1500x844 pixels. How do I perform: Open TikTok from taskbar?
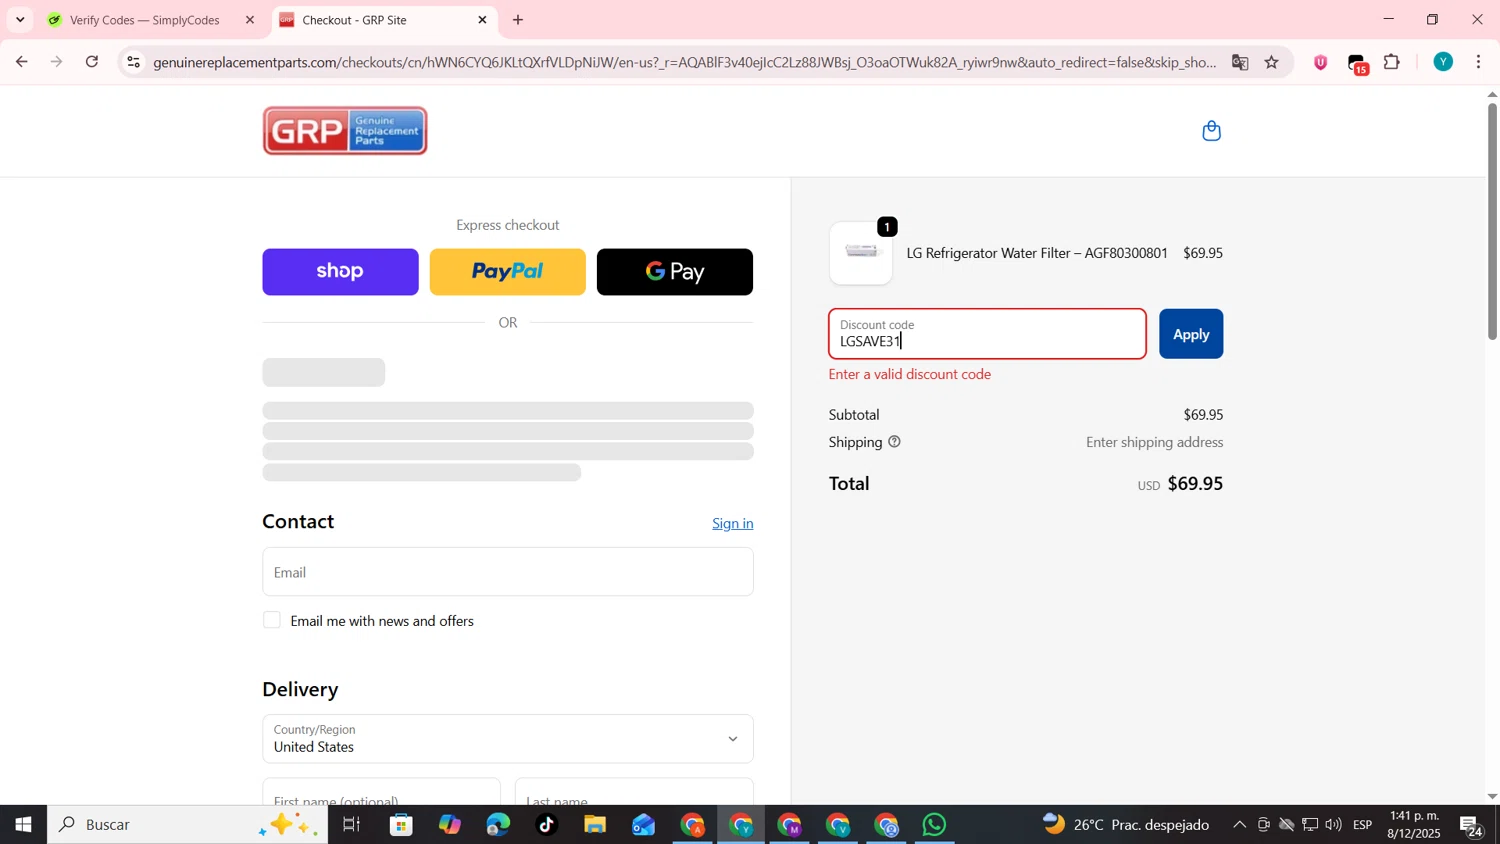[547, 825]
